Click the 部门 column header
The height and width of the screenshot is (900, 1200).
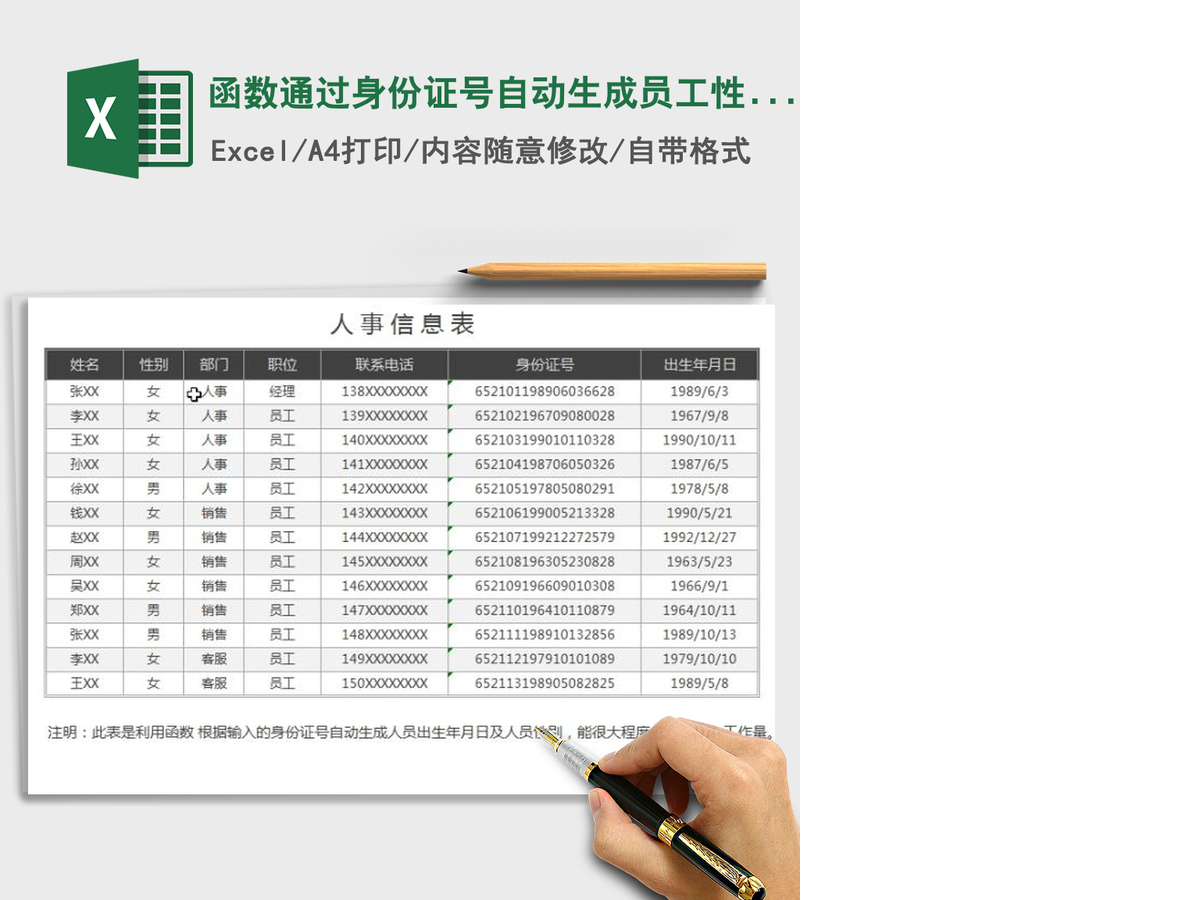pyautogui.click(x=214, y=365)
